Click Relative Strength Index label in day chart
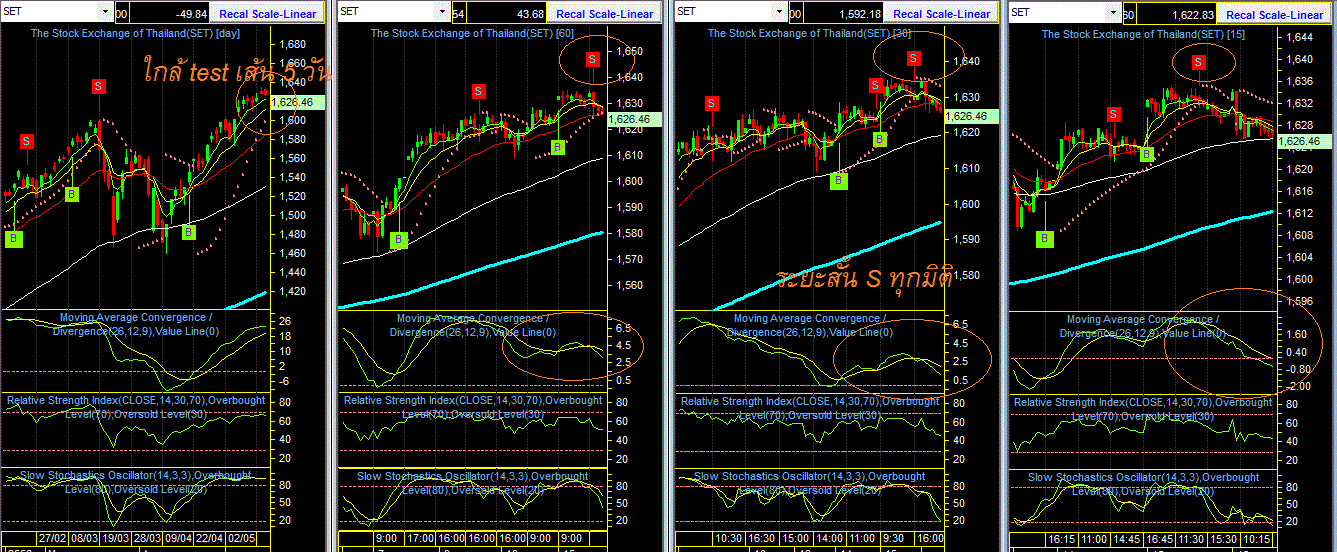 coord(136,406)
